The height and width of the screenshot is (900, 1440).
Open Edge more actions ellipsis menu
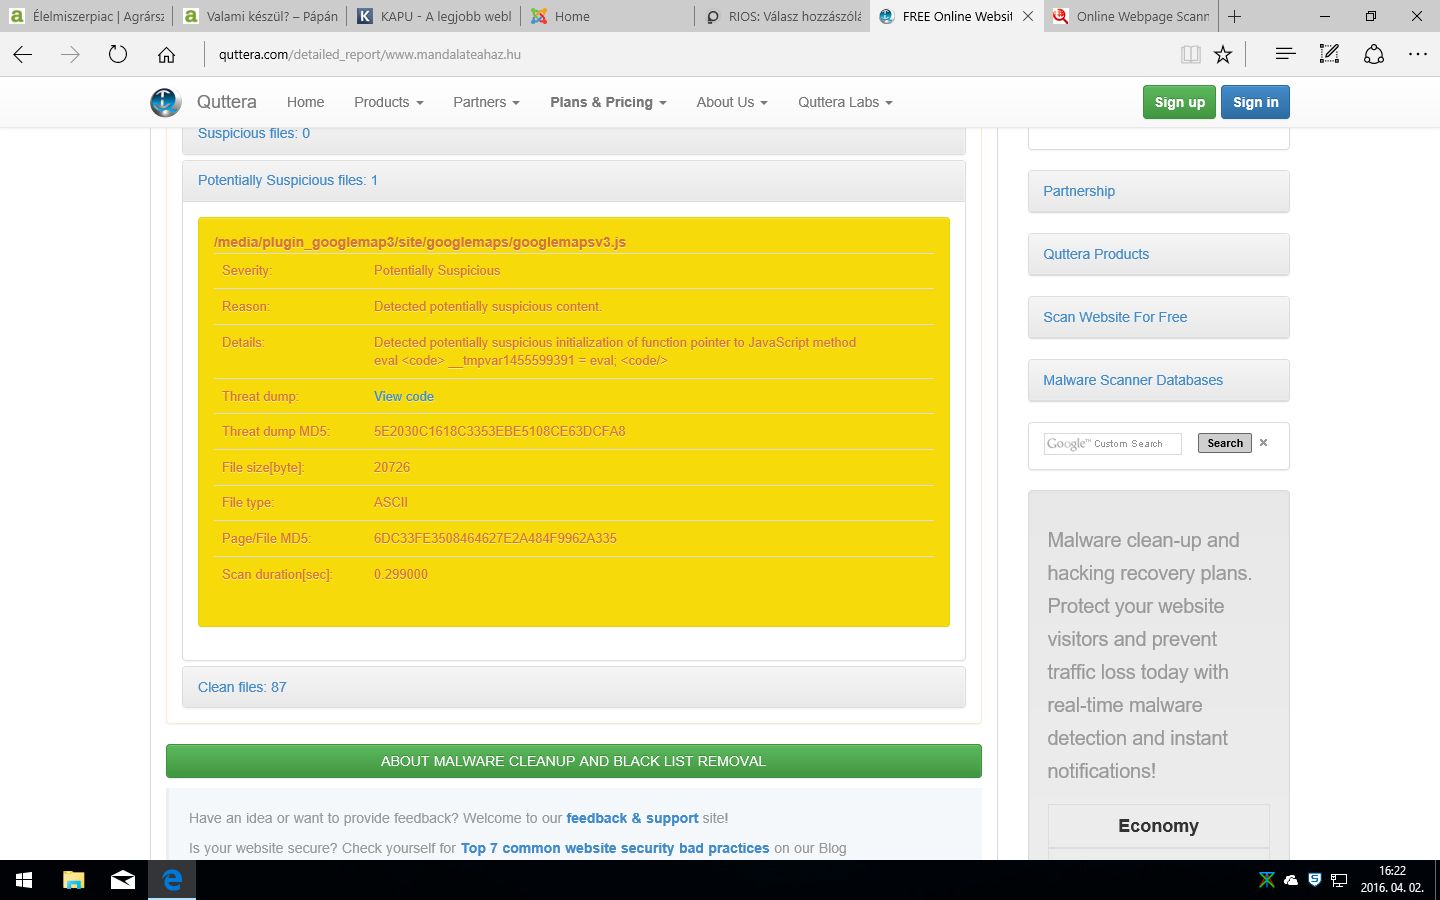(x=1418, y=54)
